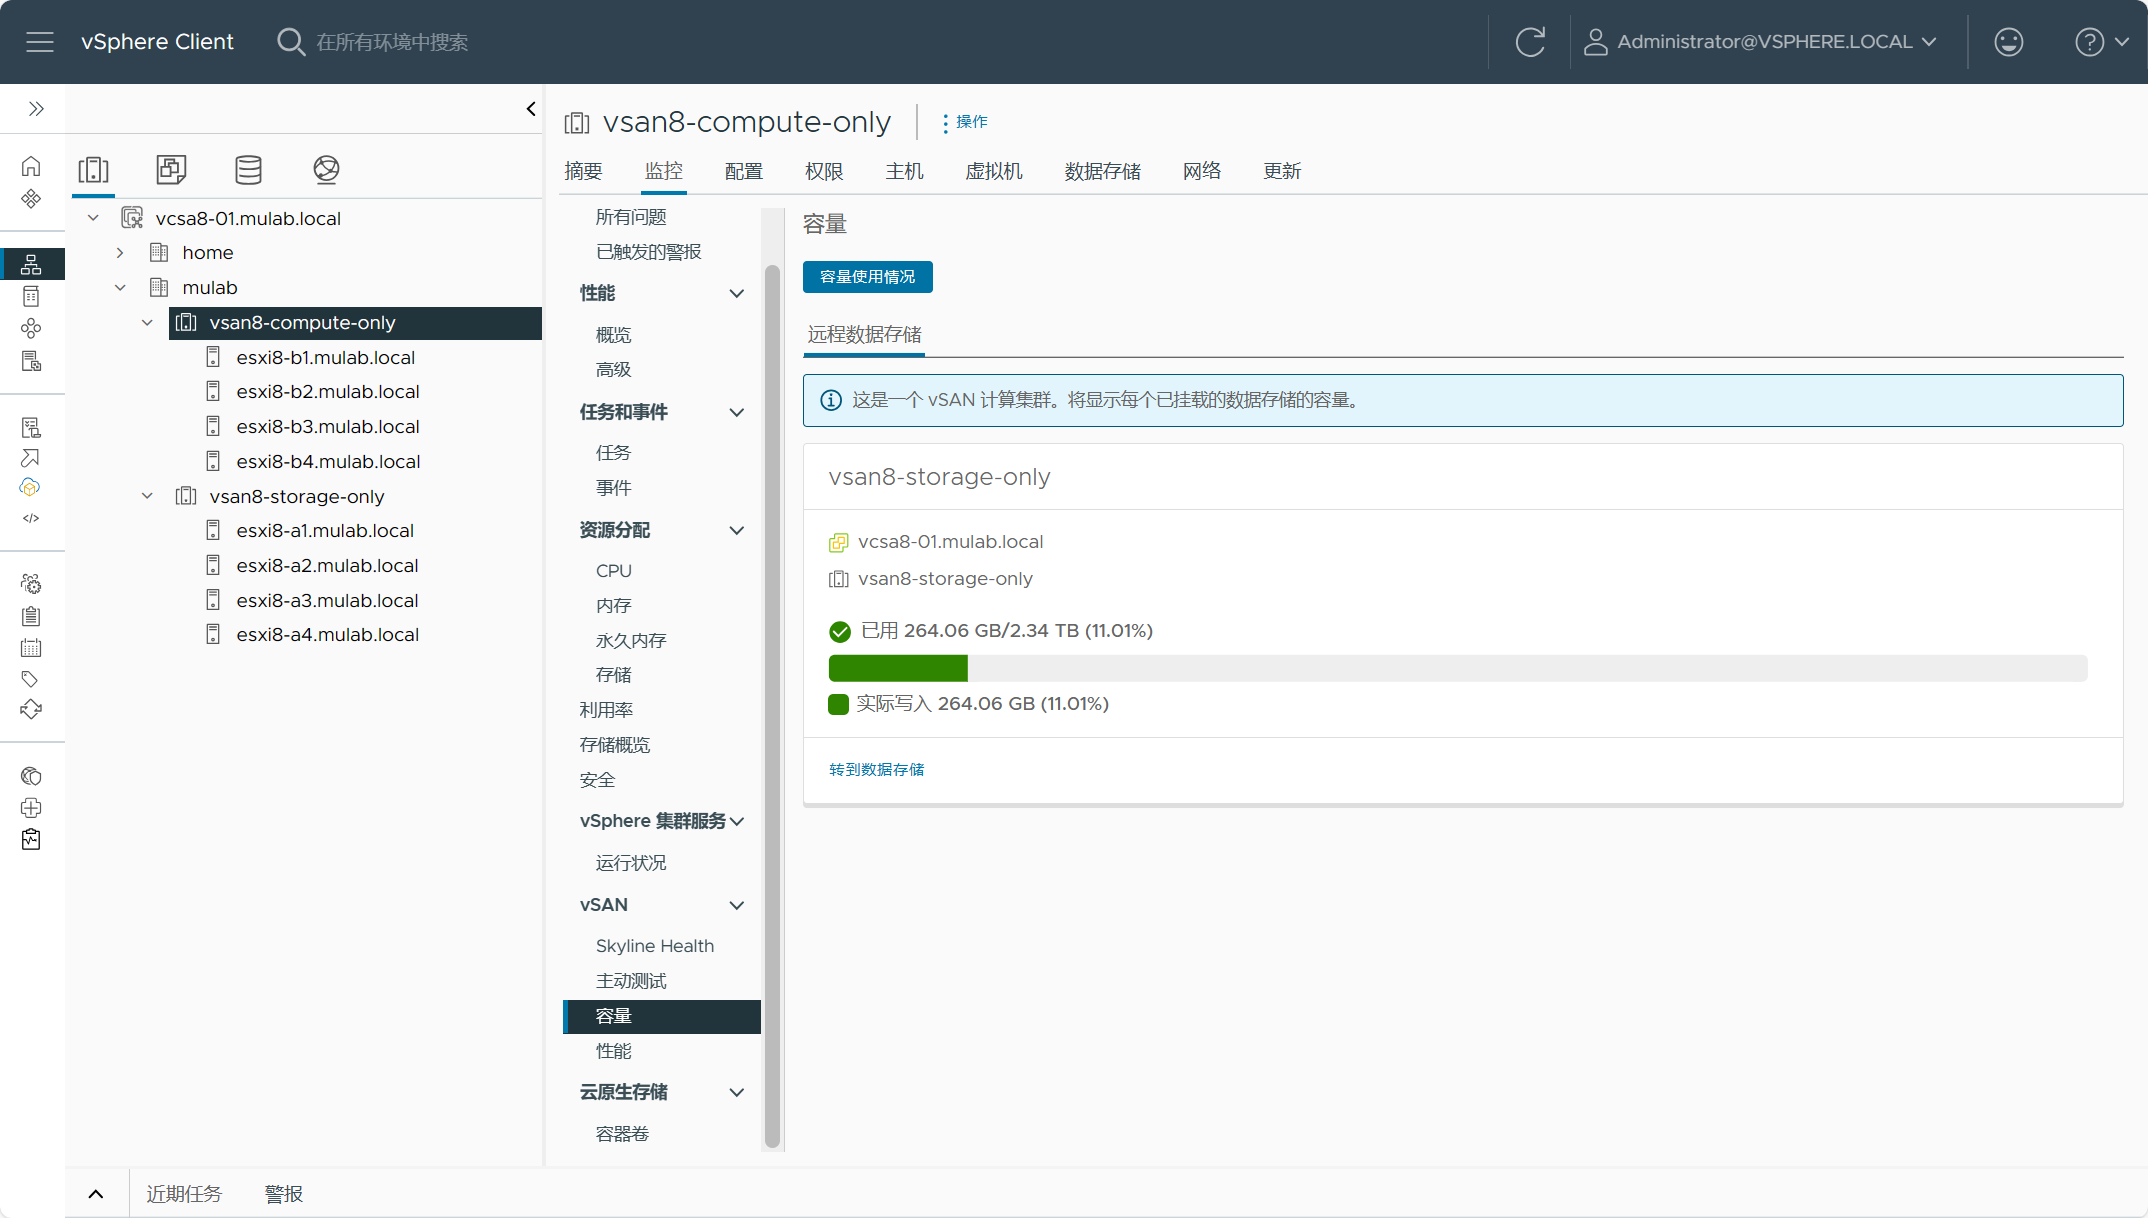2148x1218 pixels.
Task: Follow the 转到数据存储 link
Action: pyautogui.click(x=876, y=769)
